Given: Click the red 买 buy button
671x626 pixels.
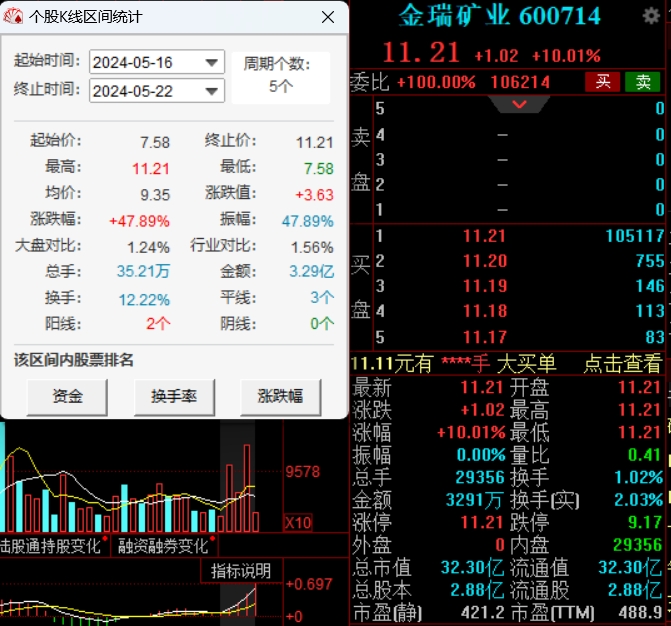Looking at the screenshot, I should (603, 82).
